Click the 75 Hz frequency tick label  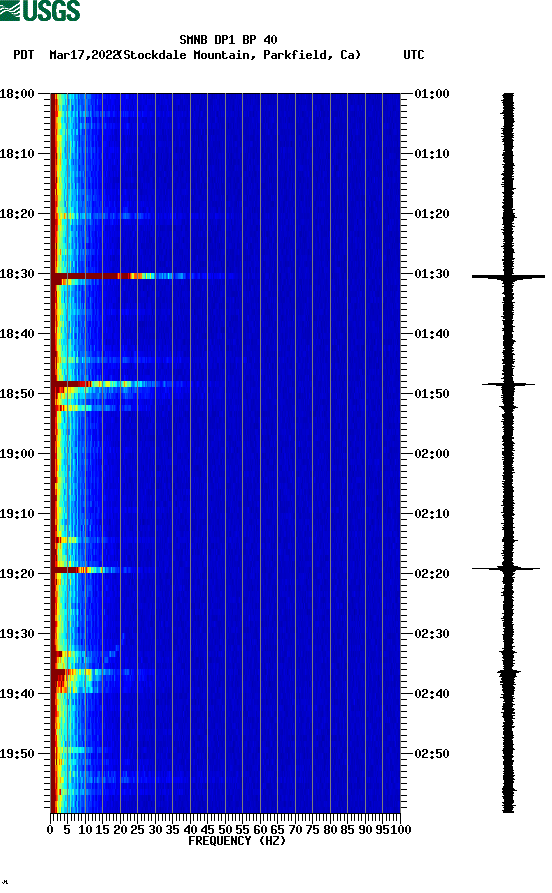point(312,830)
